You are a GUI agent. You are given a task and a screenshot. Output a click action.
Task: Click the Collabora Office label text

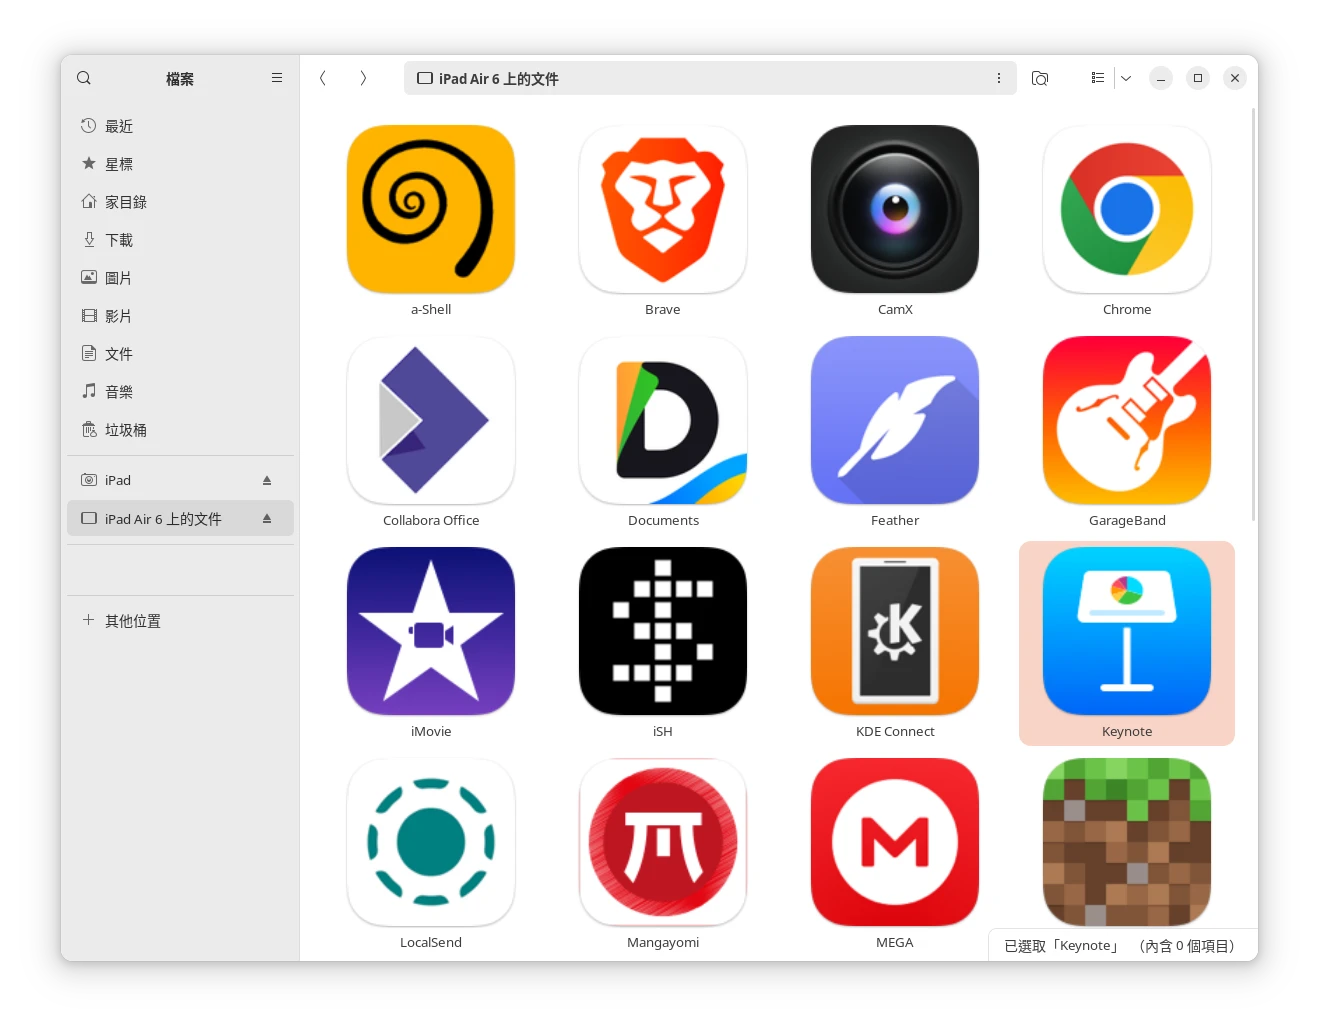[x=431, y=520]
